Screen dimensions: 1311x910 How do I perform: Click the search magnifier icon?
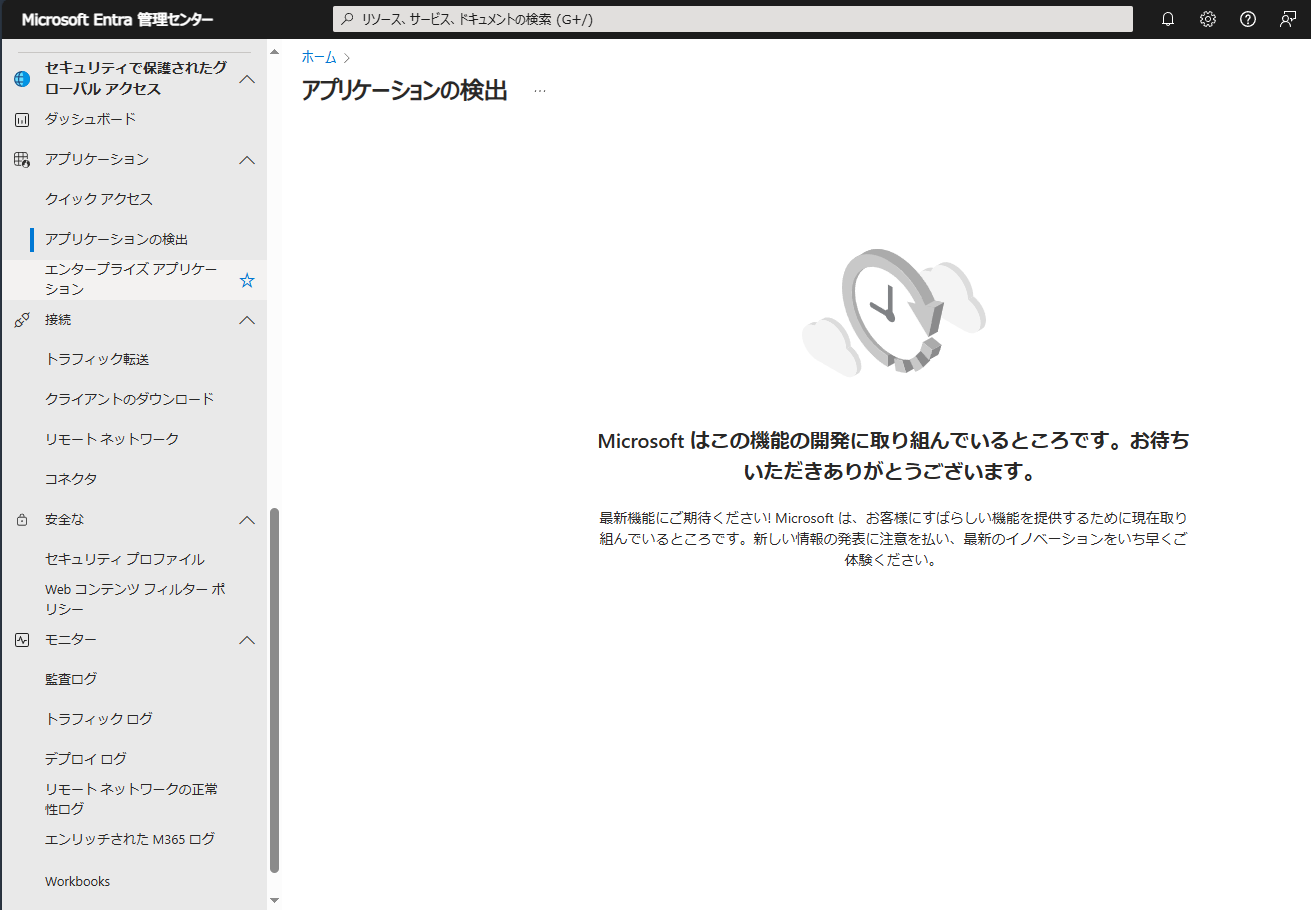pyautogui.click(x=347, y=19)
